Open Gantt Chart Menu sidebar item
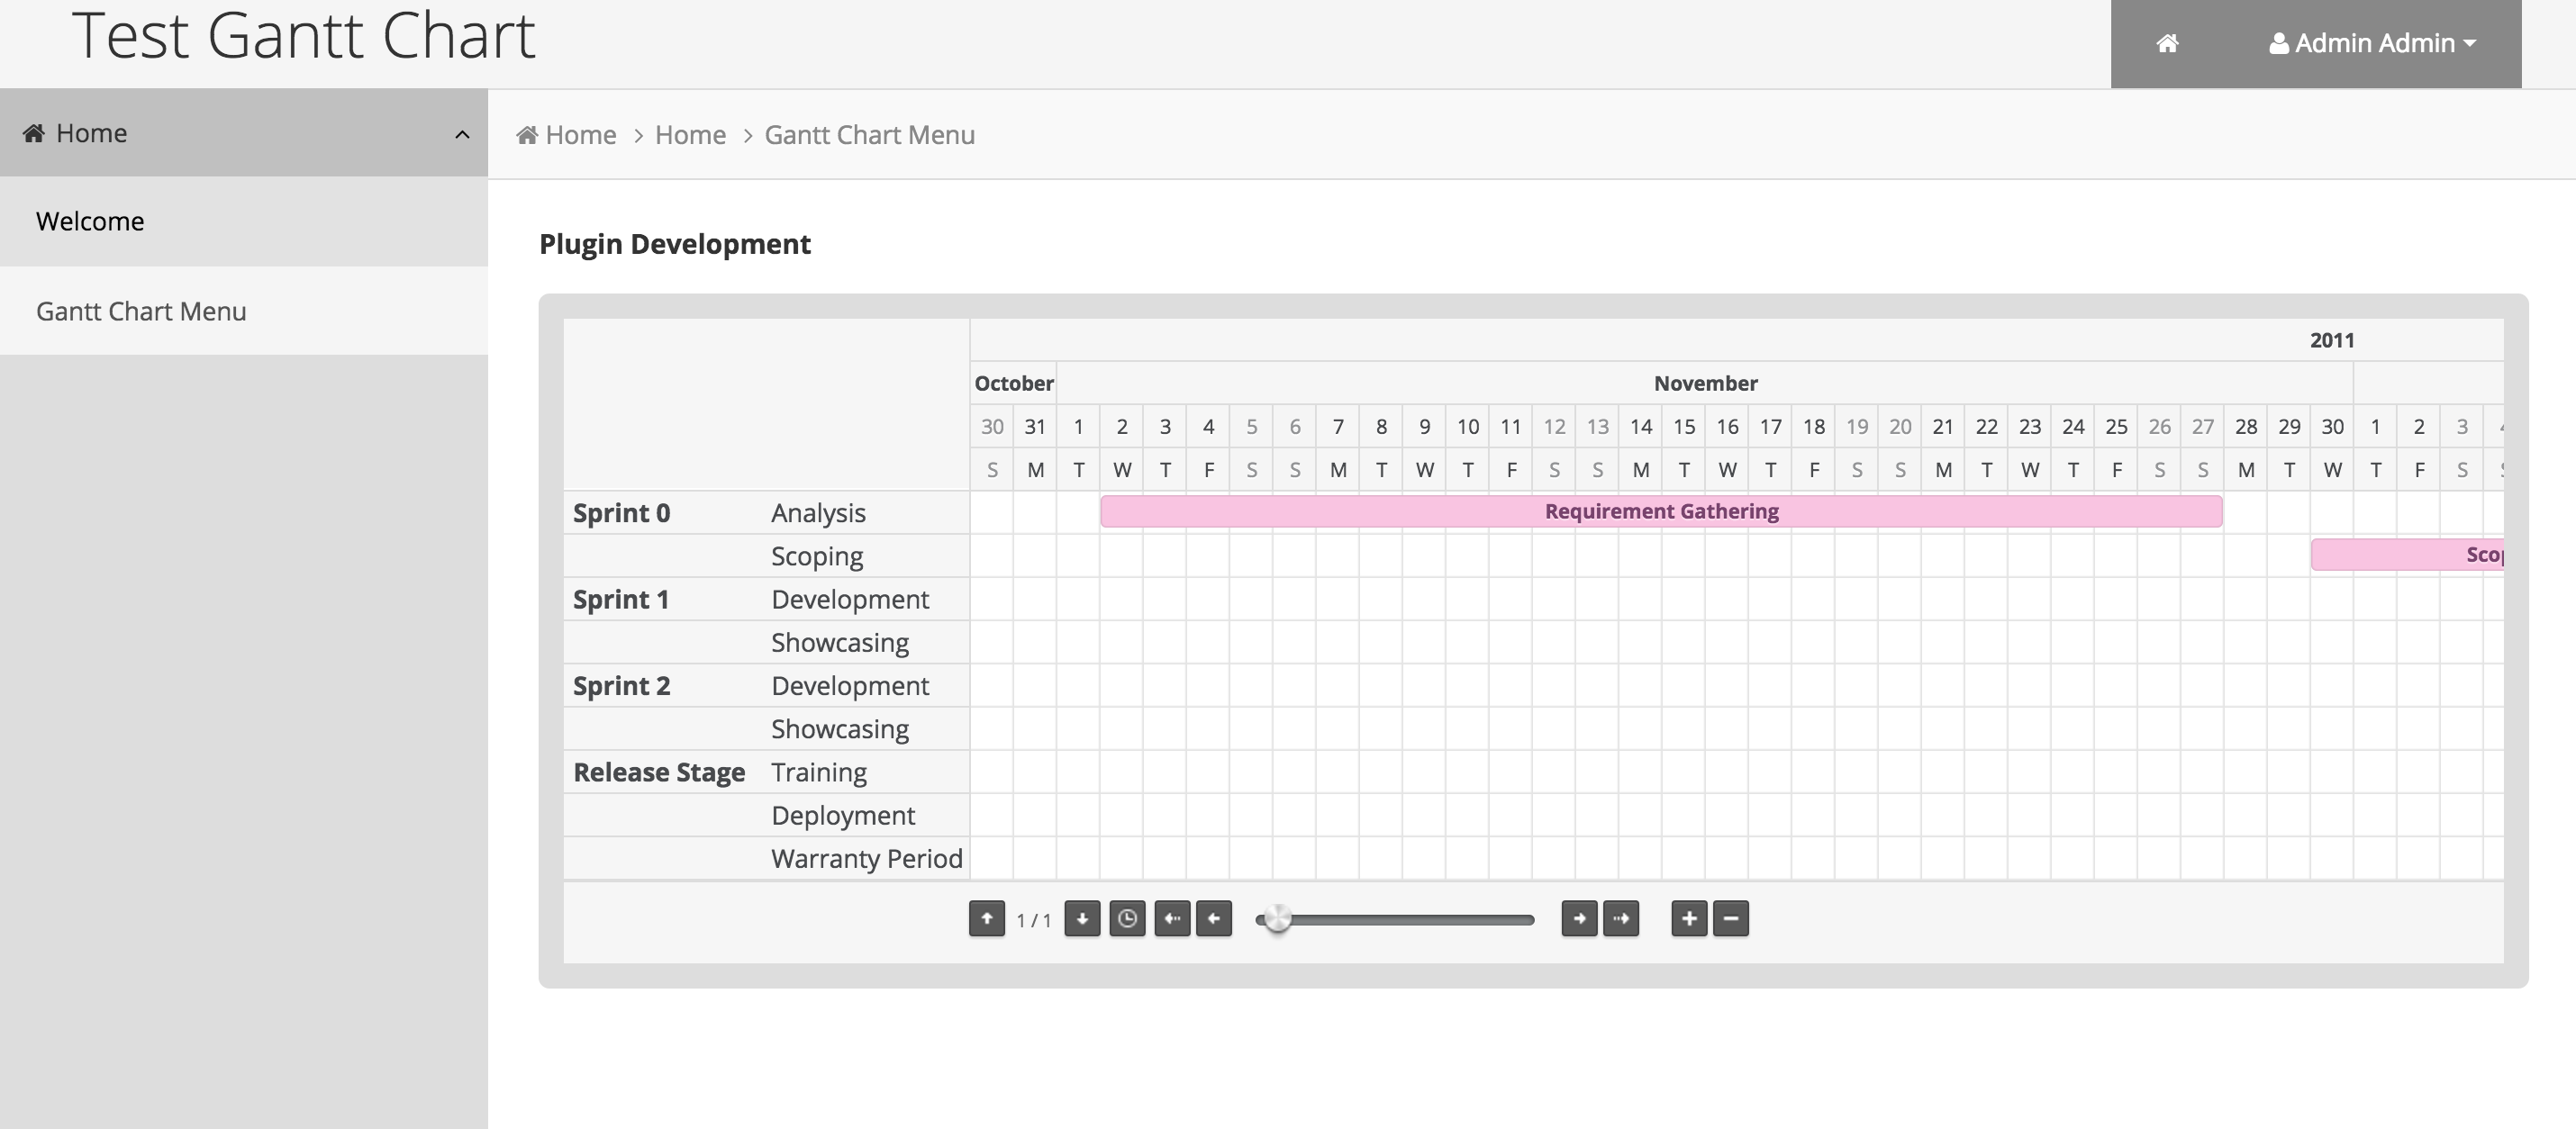Screen dimensions: 2576x1129 [x=141, y=311]
